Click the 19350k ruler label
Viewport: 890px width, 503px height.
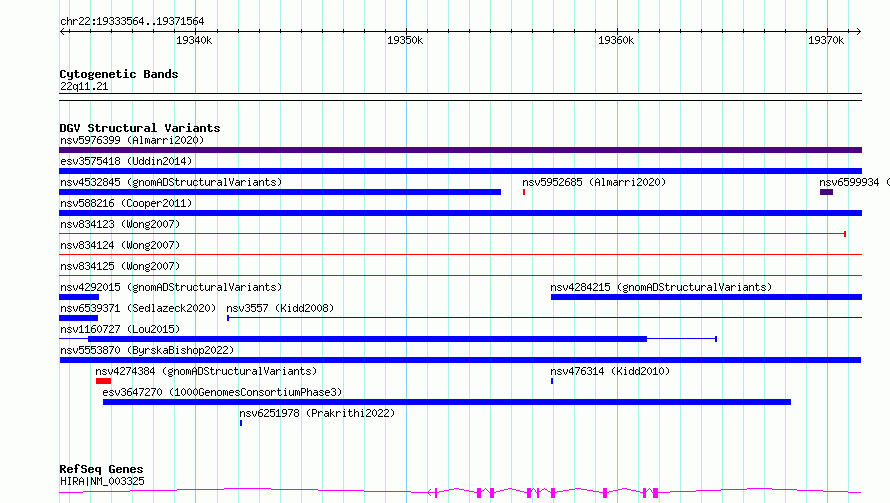pyautogui.click(x=405, y=40)
